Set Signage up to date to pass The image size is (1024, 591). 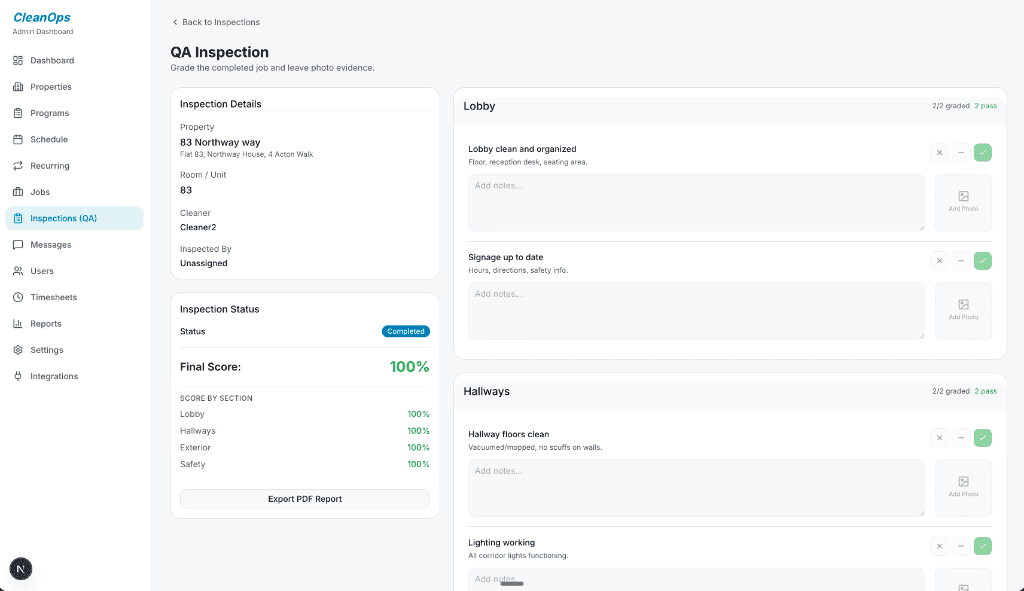click(983, 261)
